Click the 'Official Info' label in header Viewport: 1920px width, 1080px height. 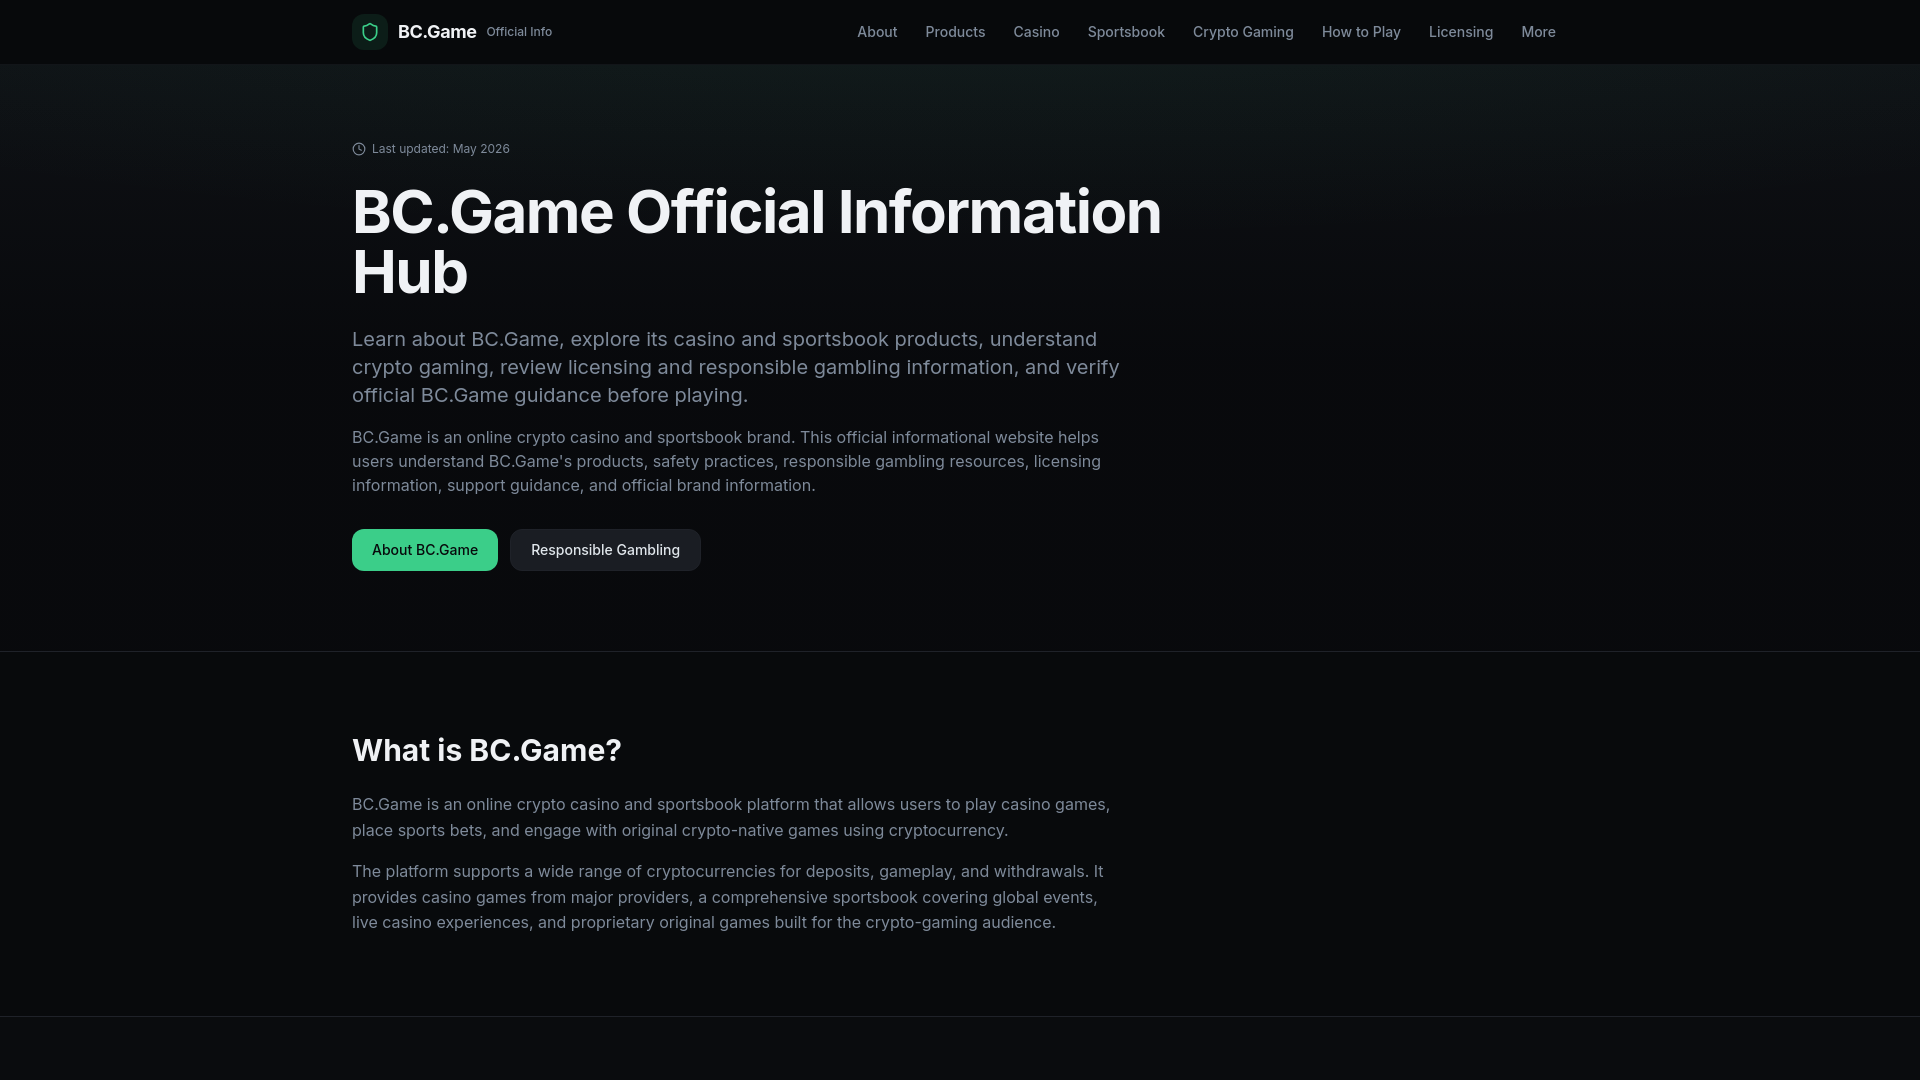coord(519,32)
